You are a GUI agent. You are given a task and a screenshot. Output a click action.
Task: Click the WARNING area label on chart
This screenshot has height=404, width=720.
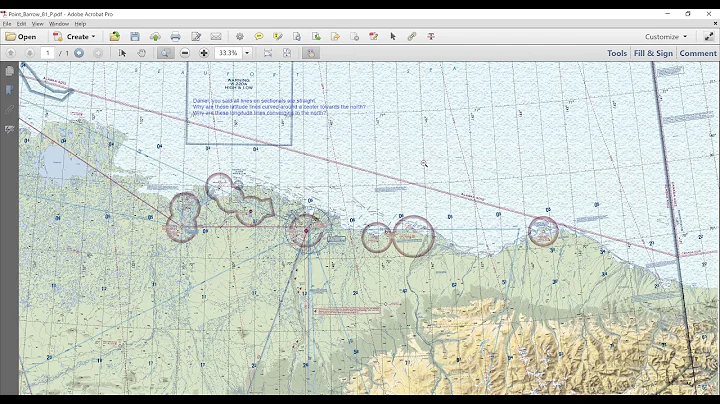coord(239,84)
